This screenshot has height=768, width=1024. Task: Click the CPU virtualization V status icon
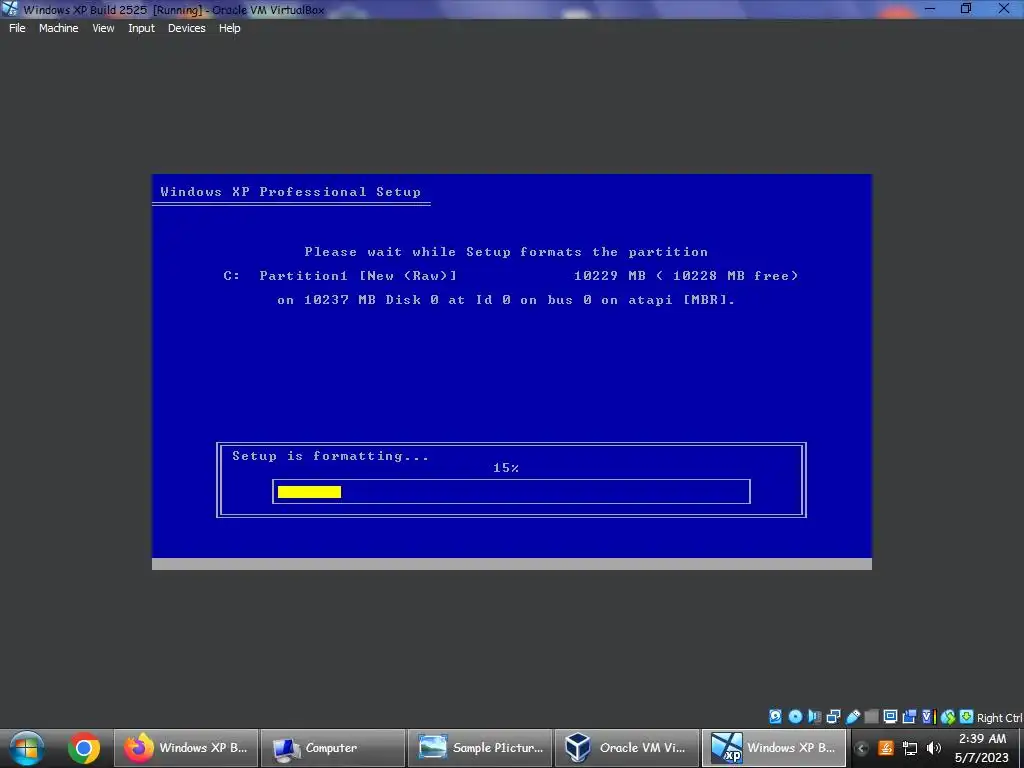click(929, 716)
